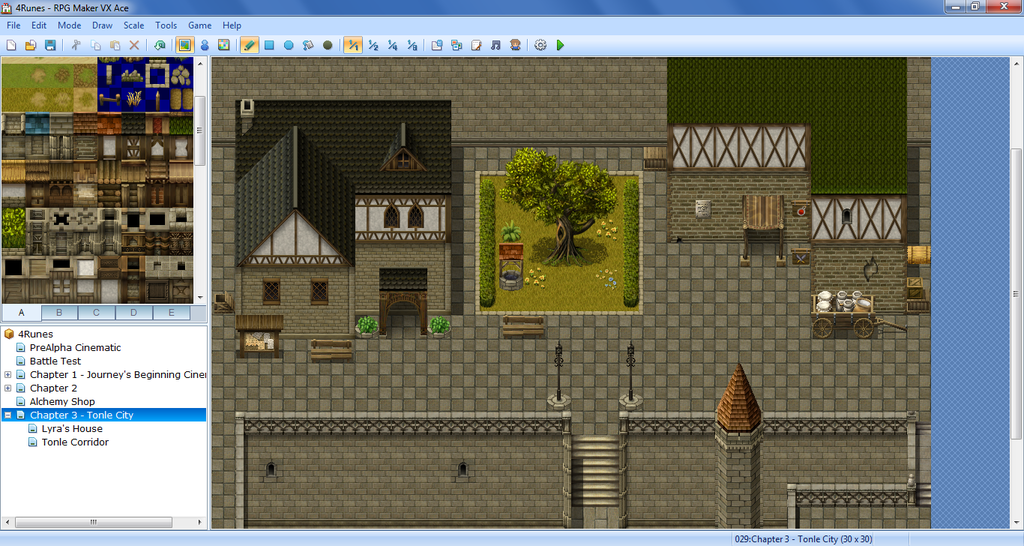Toggle Map editing mode on
The height and width of the screenshot is (546, 1024).
coord(185,45)
